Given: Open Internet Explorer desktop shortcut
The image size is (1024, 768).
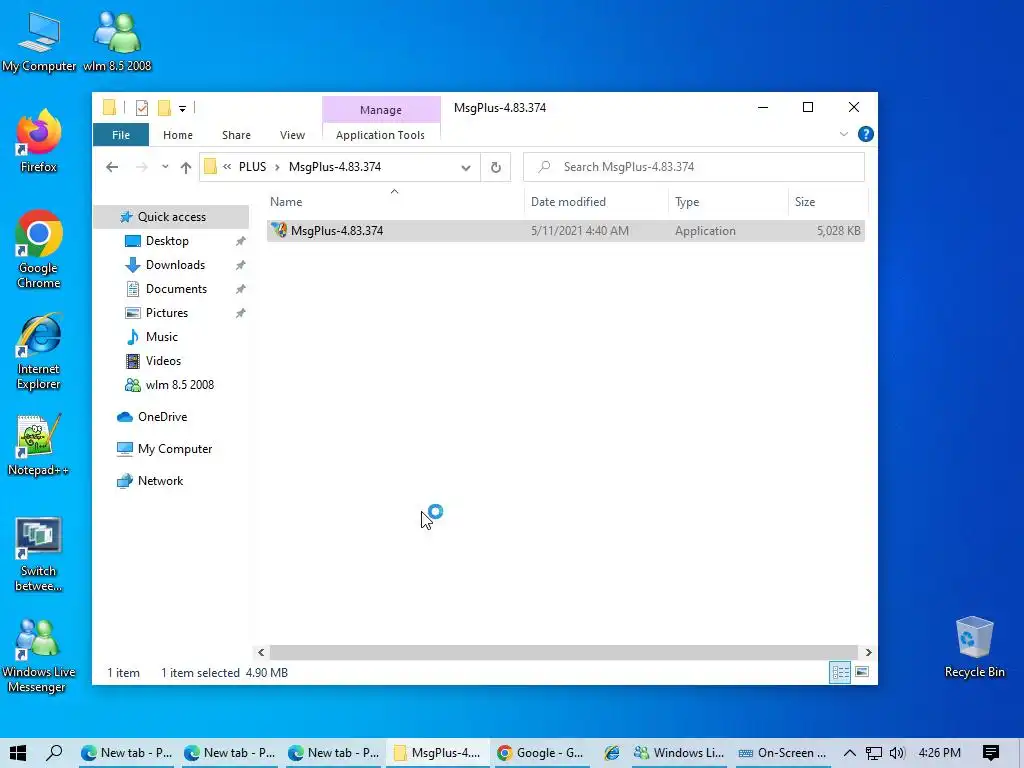Looking at the screenshot, I should pyautogui.click(x=39, y=351).
